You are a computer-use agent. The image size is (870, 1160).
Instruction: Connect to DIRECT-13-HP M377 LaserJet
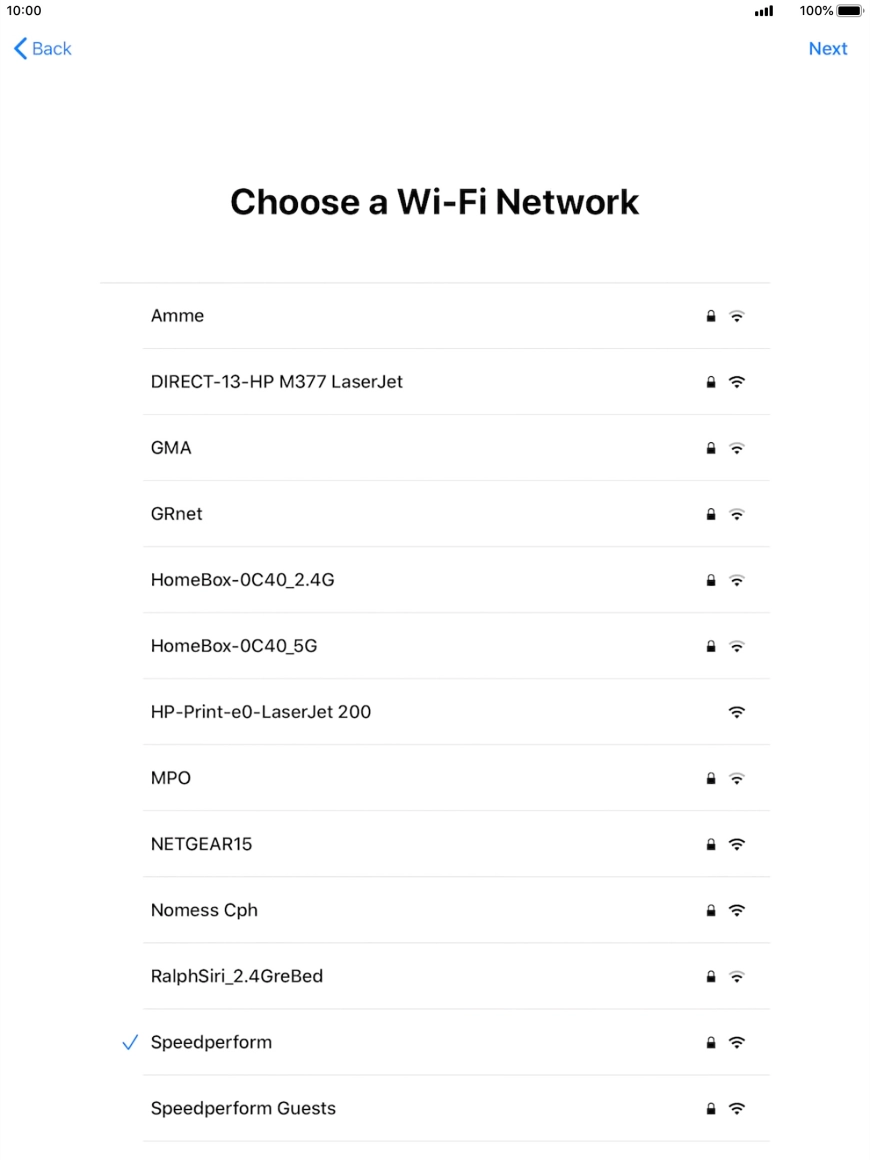[277, 382]
